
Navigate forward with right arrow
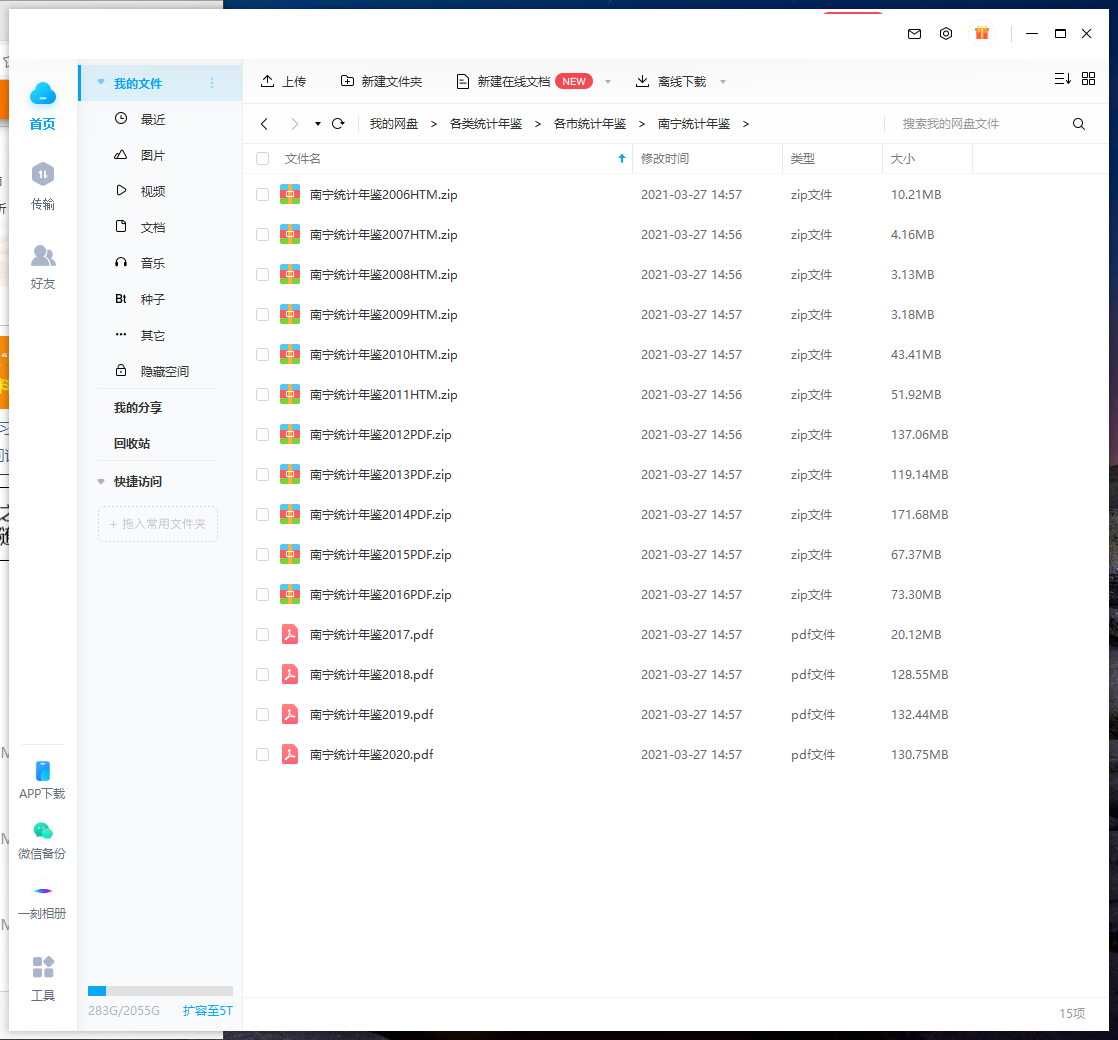(294, 124)
